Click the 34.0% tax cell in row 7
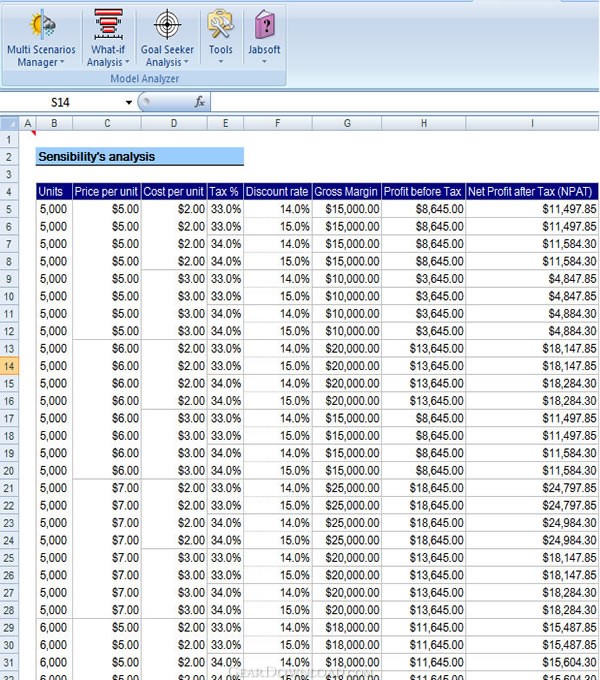The height and width of the screenshot is (680, 600). coord(225,244)
